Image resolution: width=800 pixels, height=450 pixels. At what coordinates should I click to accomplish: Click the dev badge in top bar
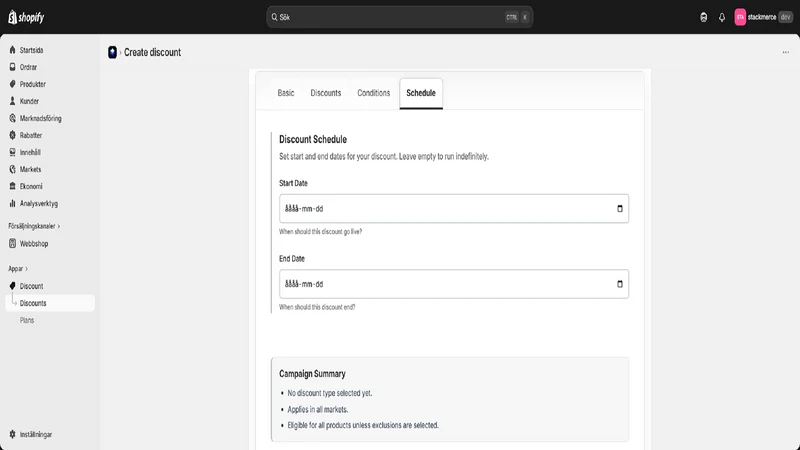785,17
